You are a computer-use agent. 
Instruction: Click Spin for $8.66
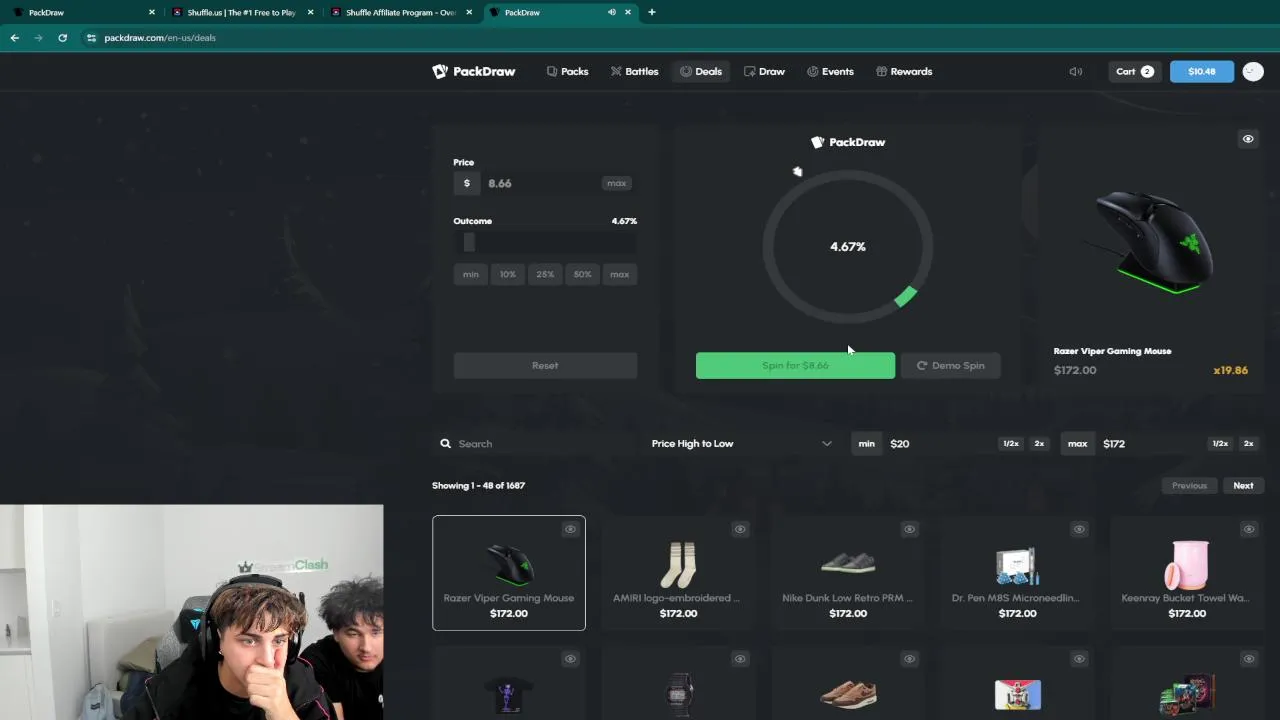pyautogui.click(x=795, y=366)
